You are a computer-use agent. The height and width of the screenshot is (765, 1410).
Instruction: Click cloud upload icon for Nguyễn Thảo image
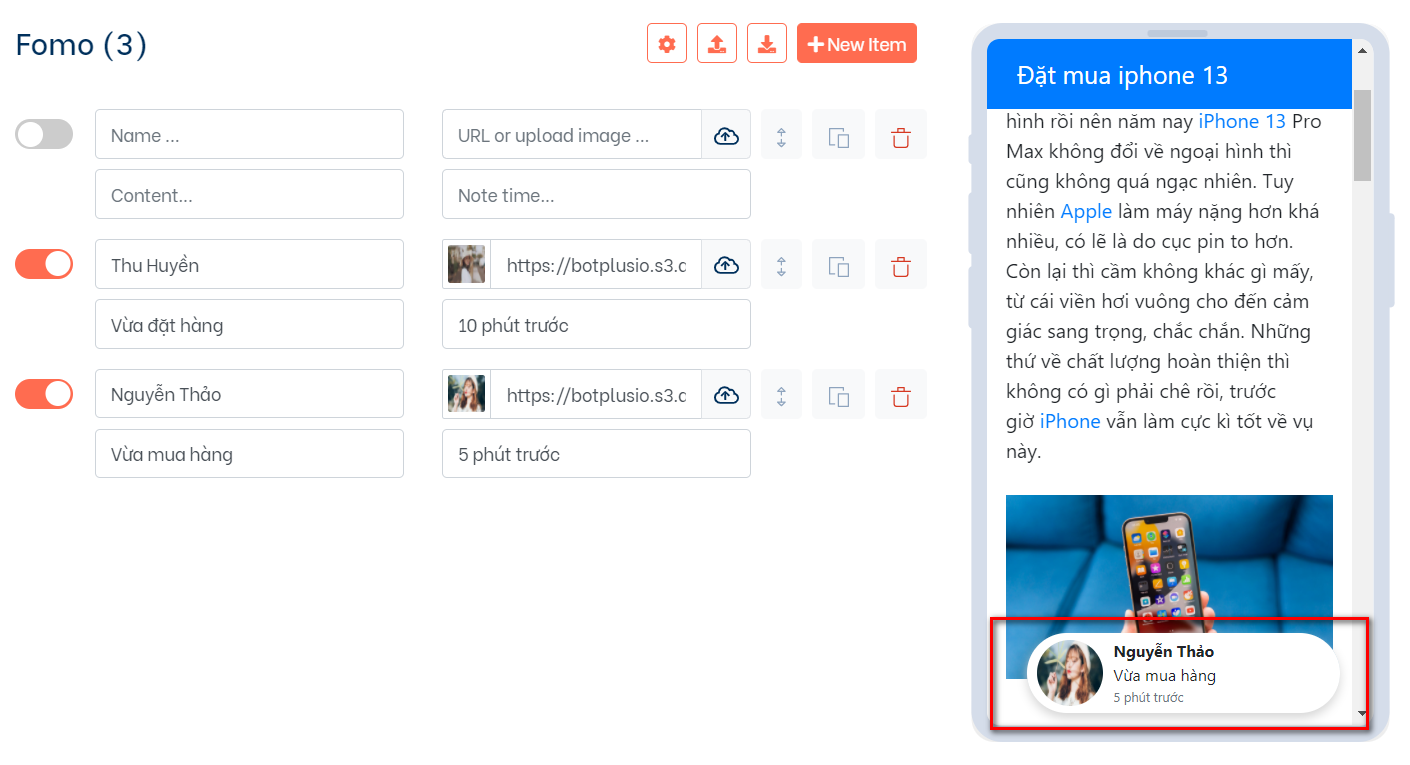[x=726, y=395]
